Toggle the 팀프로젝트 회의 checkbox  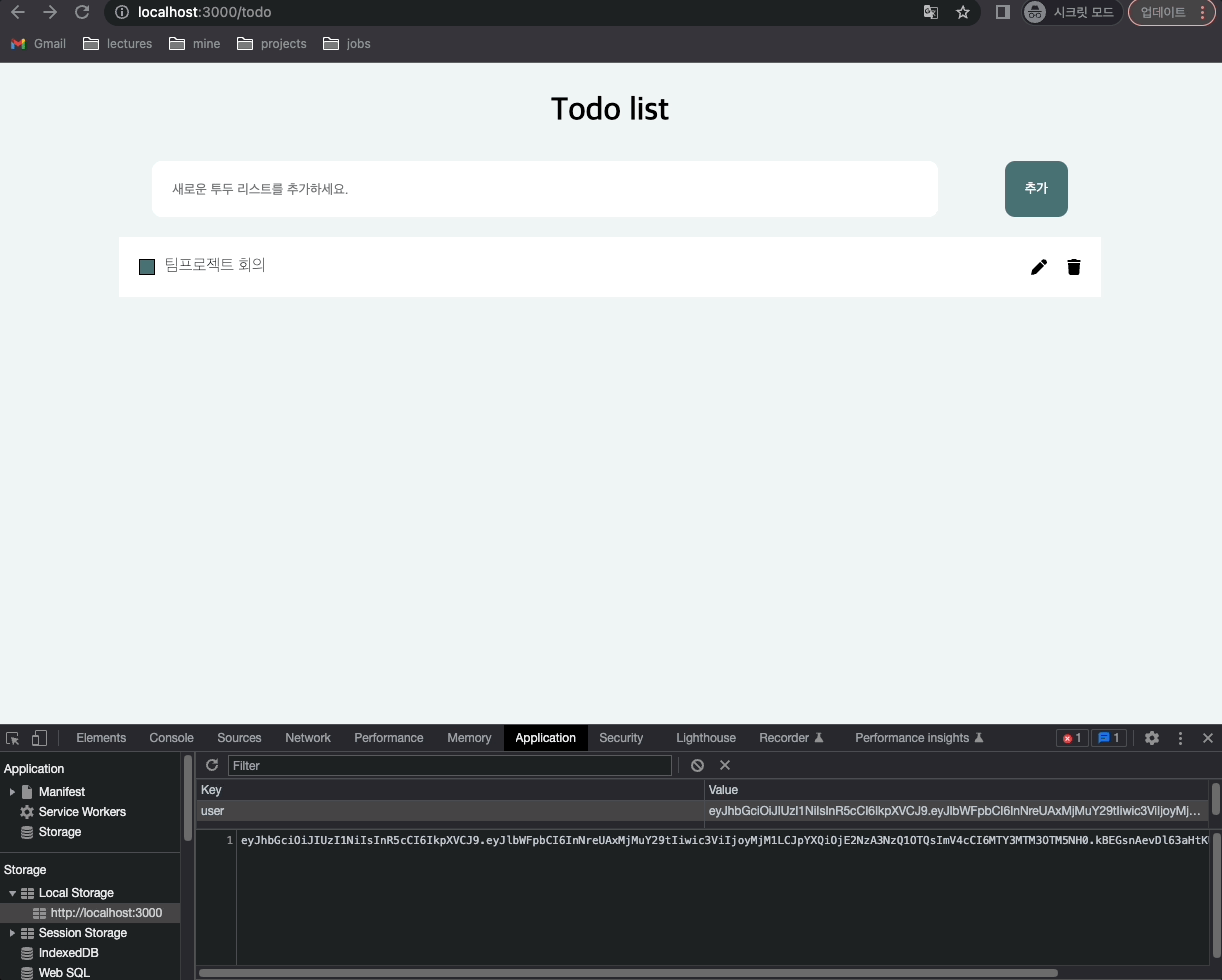(147, 266)
